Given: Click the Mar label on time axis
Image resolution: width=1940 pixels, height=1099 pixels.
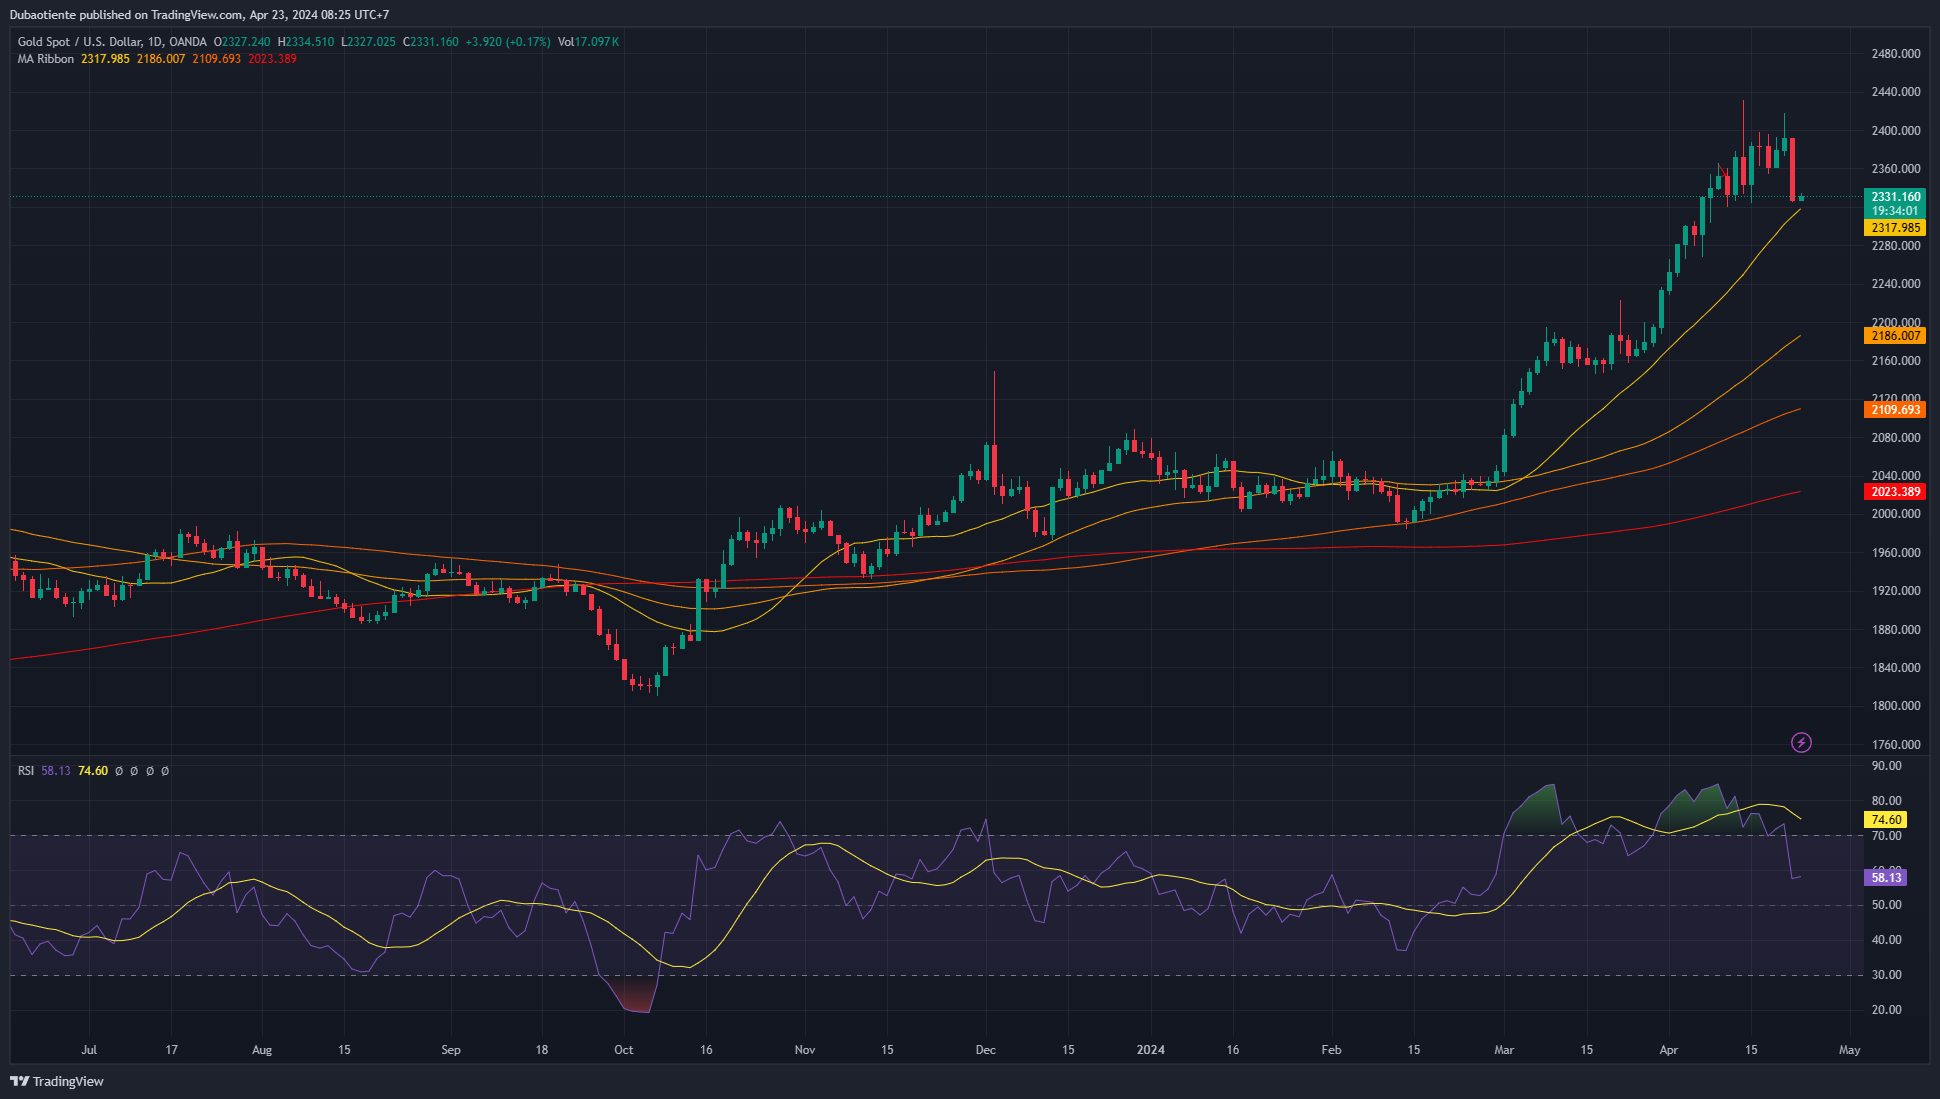Looking at the screenshot, I should point(1504,1050).
